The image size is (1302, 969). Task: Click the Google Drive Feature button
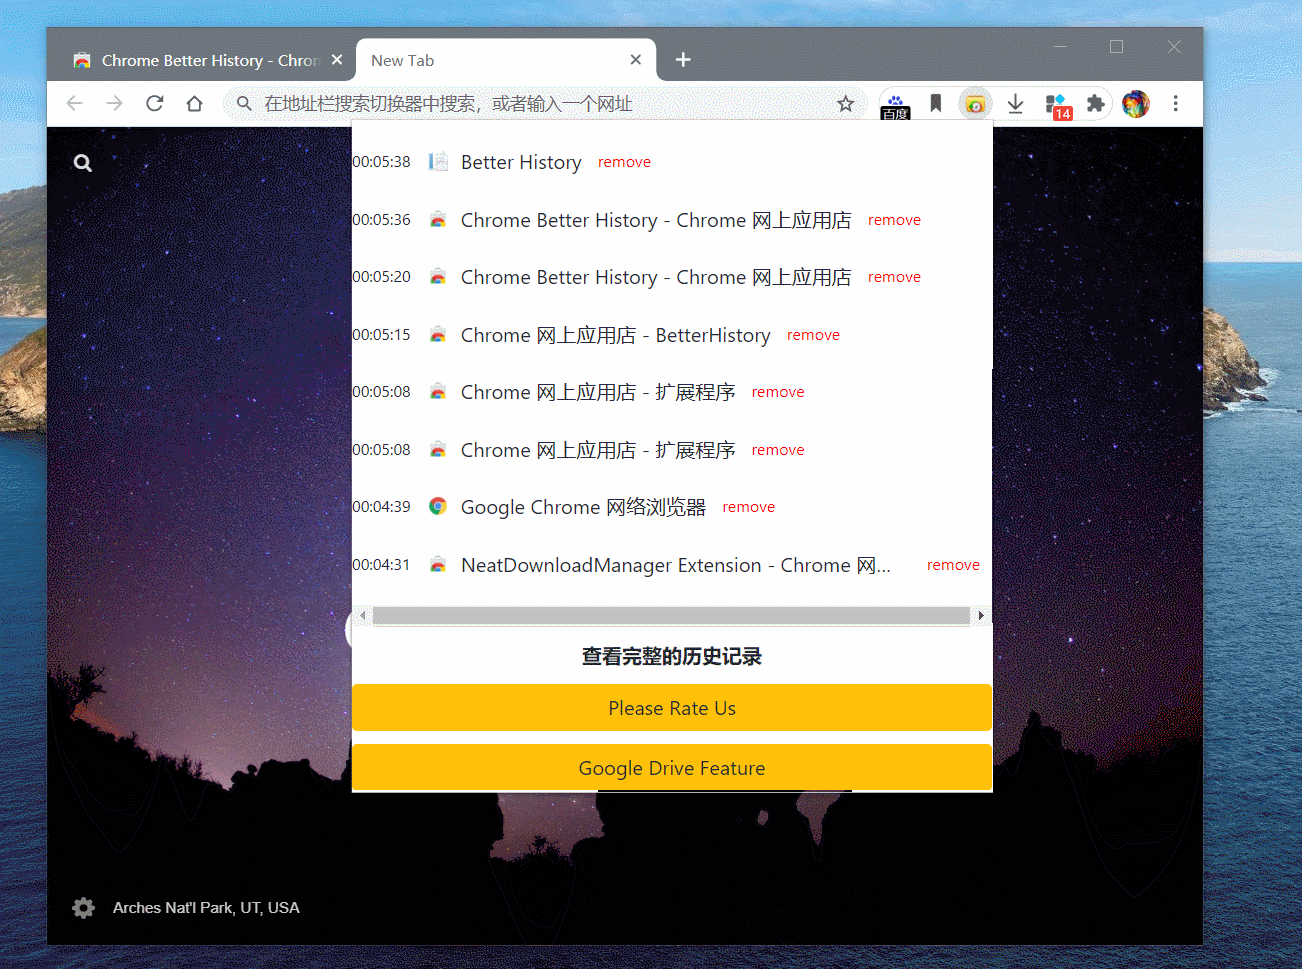tap(671, 768)
